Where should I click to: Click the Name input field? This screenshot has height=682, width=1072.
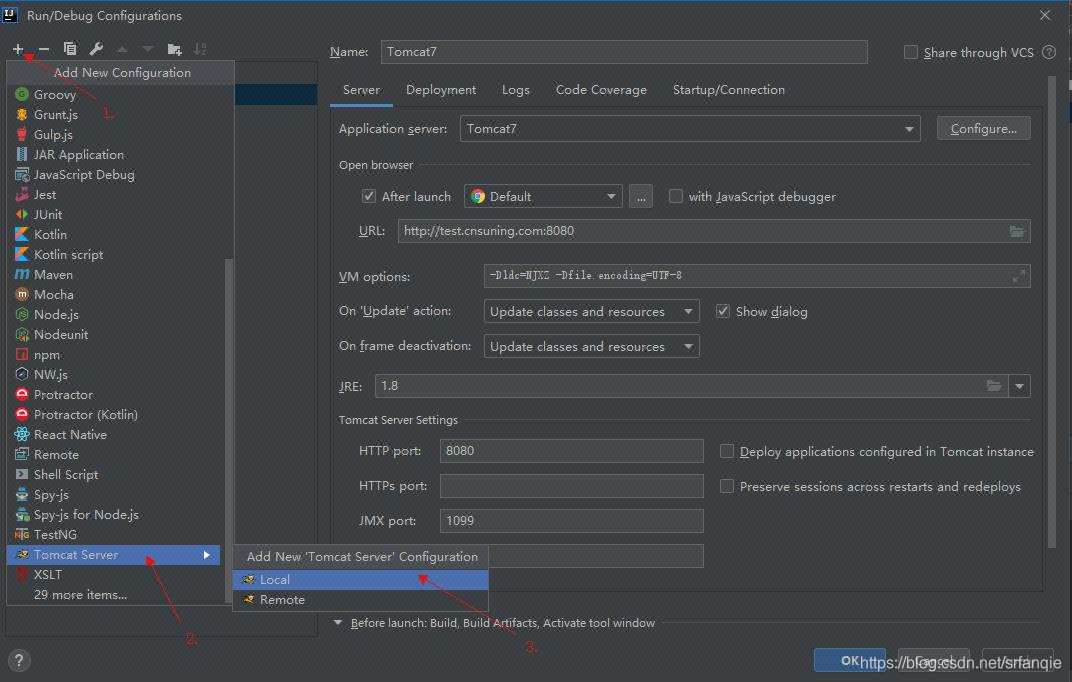(624, 52)
